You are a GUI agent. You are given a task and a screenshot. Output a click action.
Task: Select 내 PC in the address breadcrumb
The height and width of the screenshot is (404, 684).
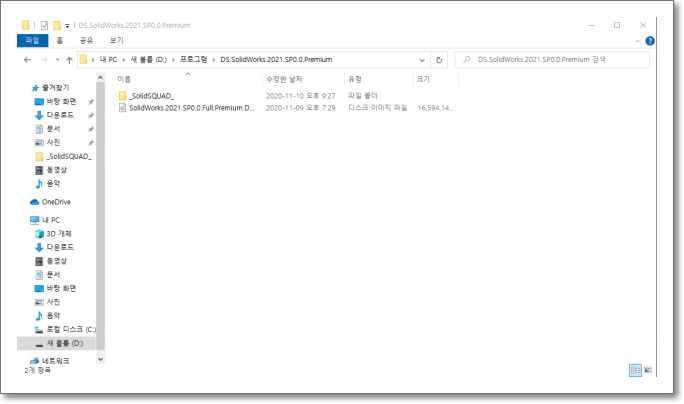[x=108, y=60]
